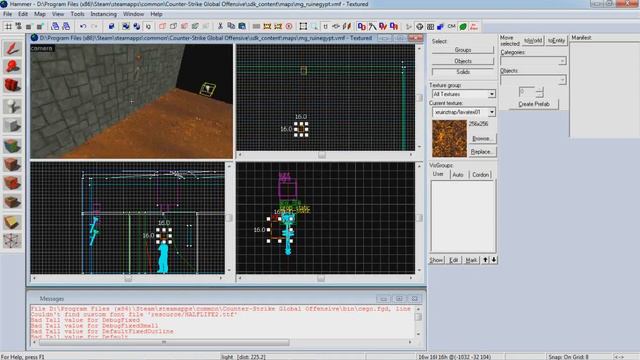Select the gray Block creation tool

12,126
